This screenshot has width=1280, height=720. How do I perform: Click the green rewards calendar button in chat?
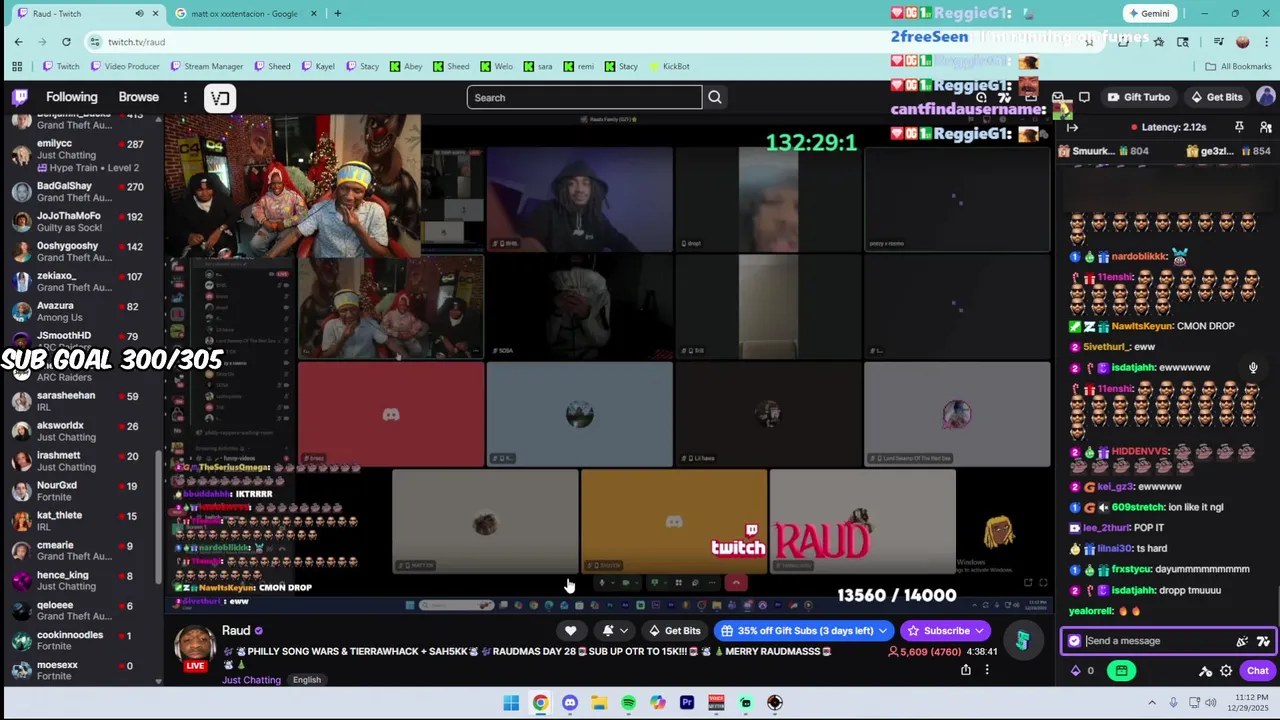(x=1121, y=671)
